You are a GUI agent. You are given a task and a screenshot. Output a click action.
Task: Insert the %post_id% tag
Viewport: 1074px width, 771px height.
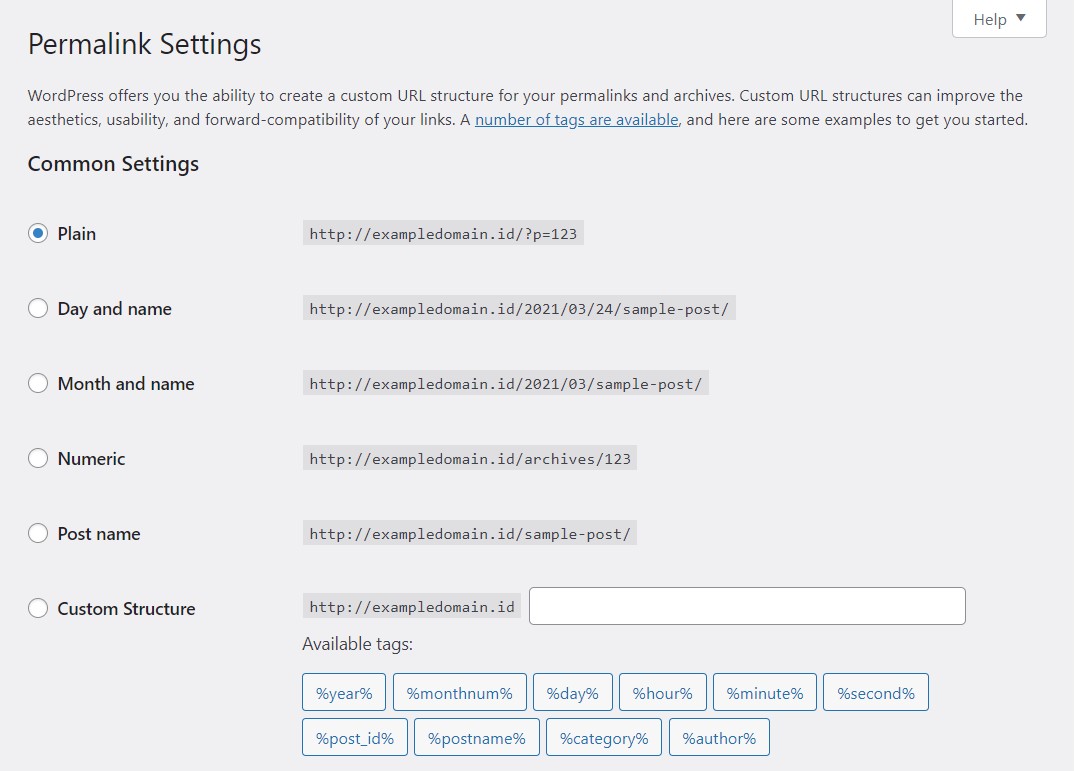pos(355,738)
